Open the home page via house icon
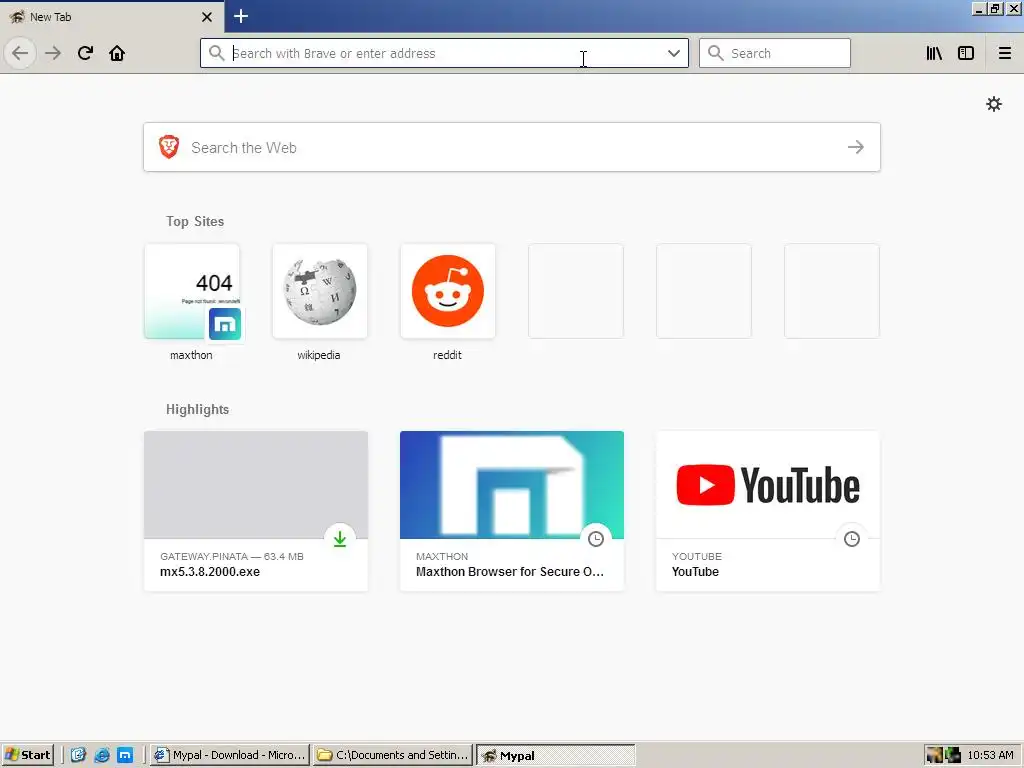This screenshot has height=768, width=1024. [x=117, y=53]
